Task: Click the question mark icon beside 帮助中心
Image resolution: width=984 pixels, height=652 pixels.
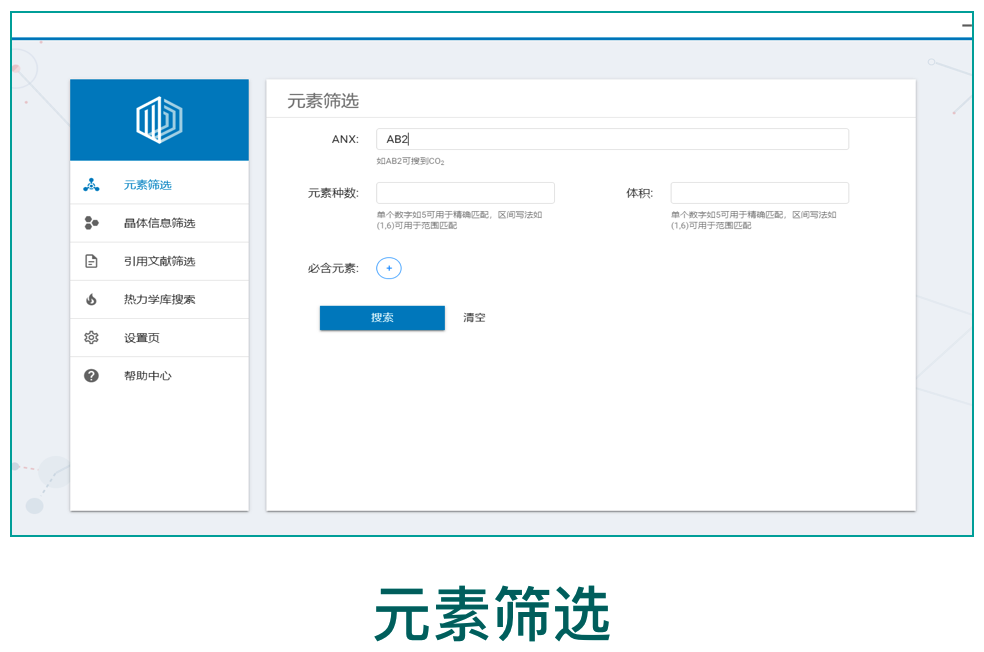Action: point(91,376)
